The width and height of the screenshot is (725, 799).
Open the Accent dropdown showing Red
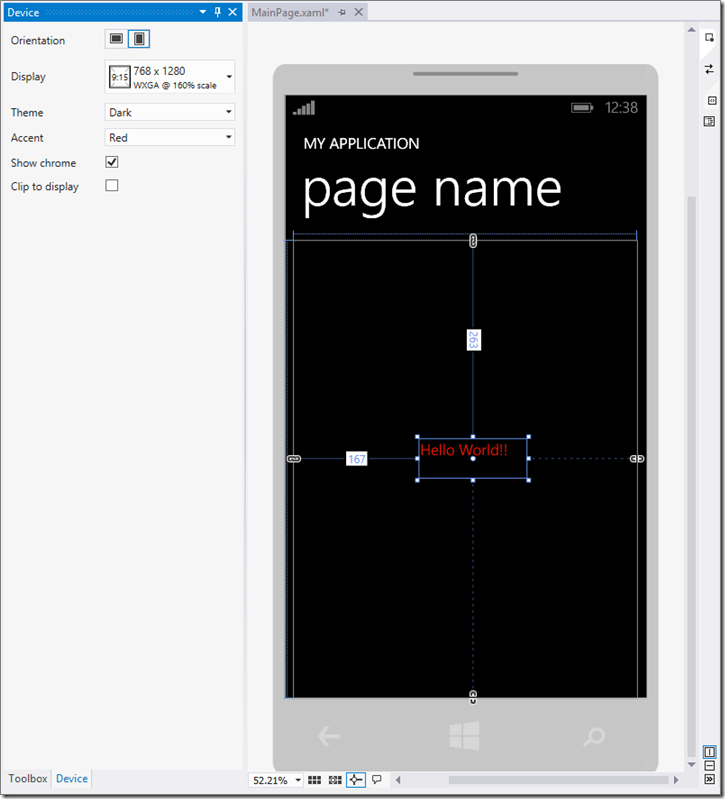170,138
